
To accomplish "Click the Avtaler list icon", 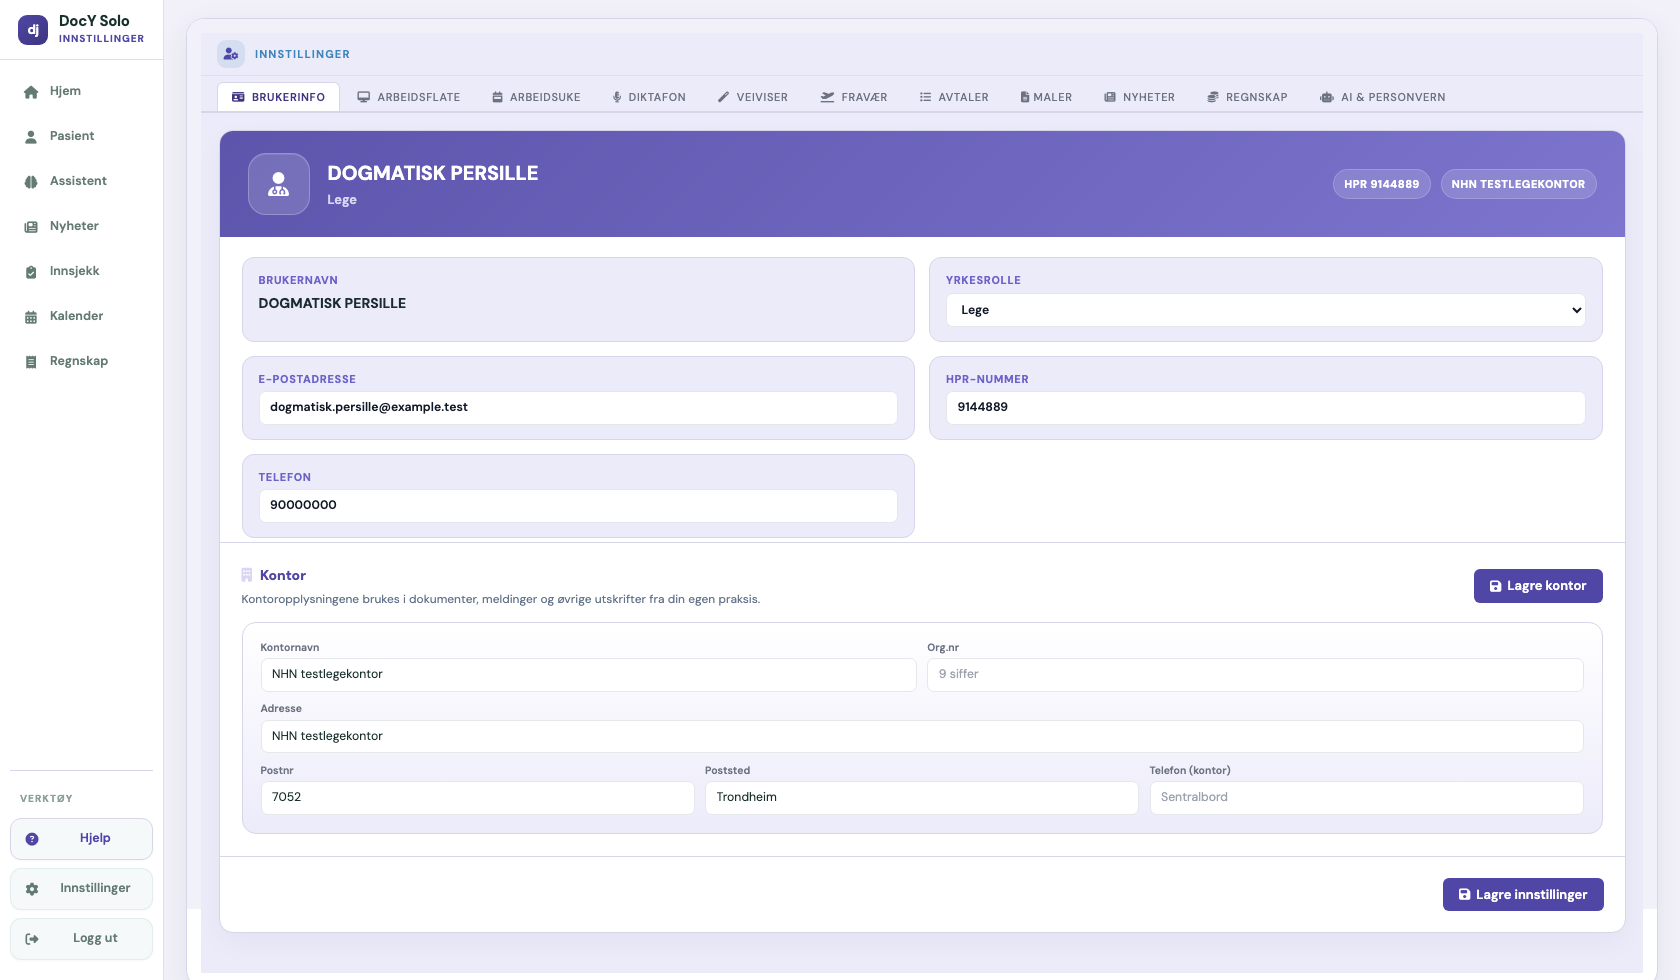I will click(925, 97).
